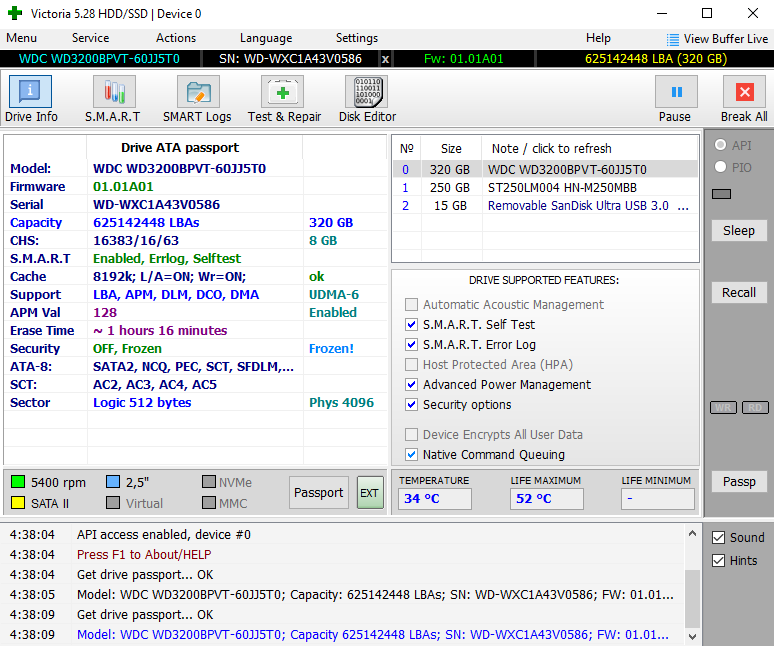
Task: Toggle Device Encrypts All User Data checkbox
Action: 411,434
